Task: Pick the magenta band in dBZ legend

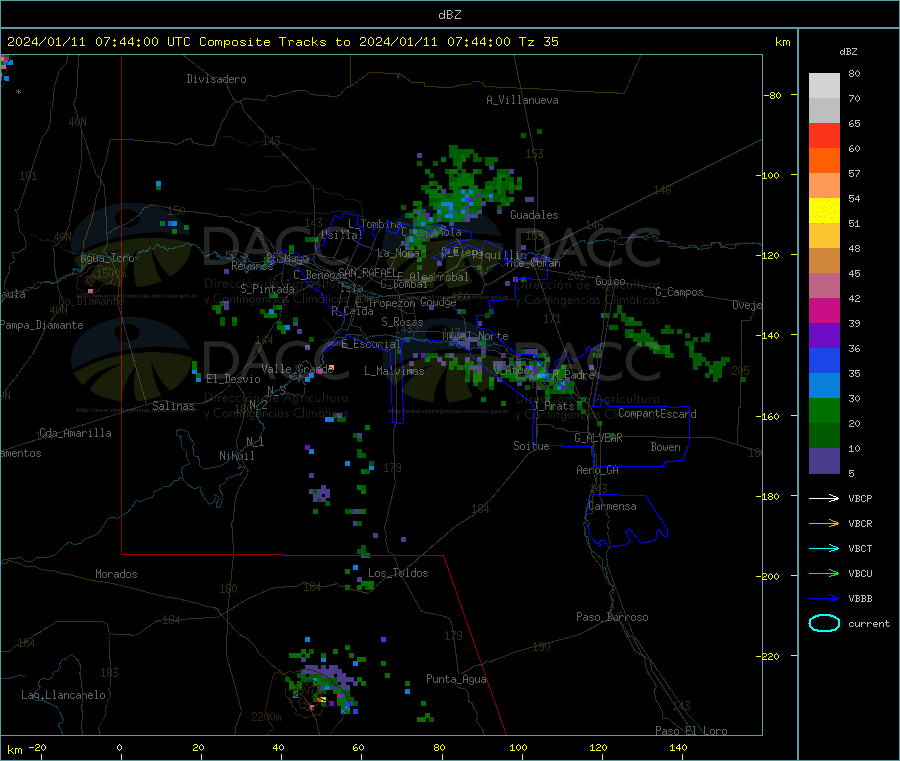Action: (x=824, y=310)
